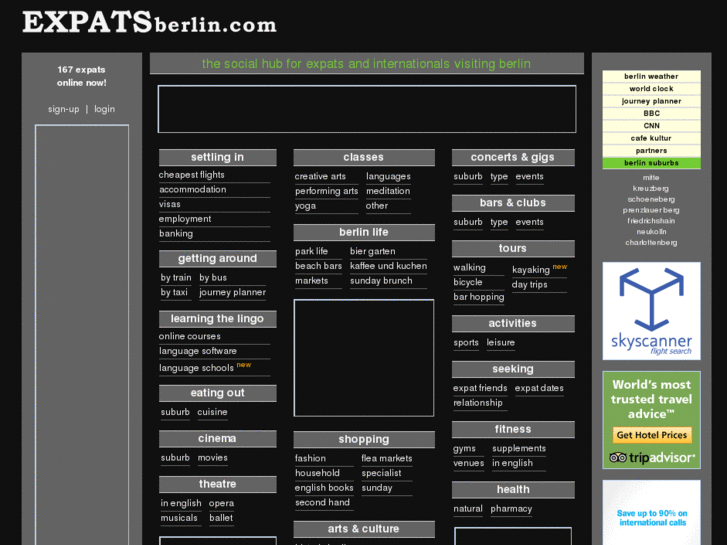Open the english books link
Image resolution: width=727 pixels, height=545 pixels.
(x=324, y=488)
